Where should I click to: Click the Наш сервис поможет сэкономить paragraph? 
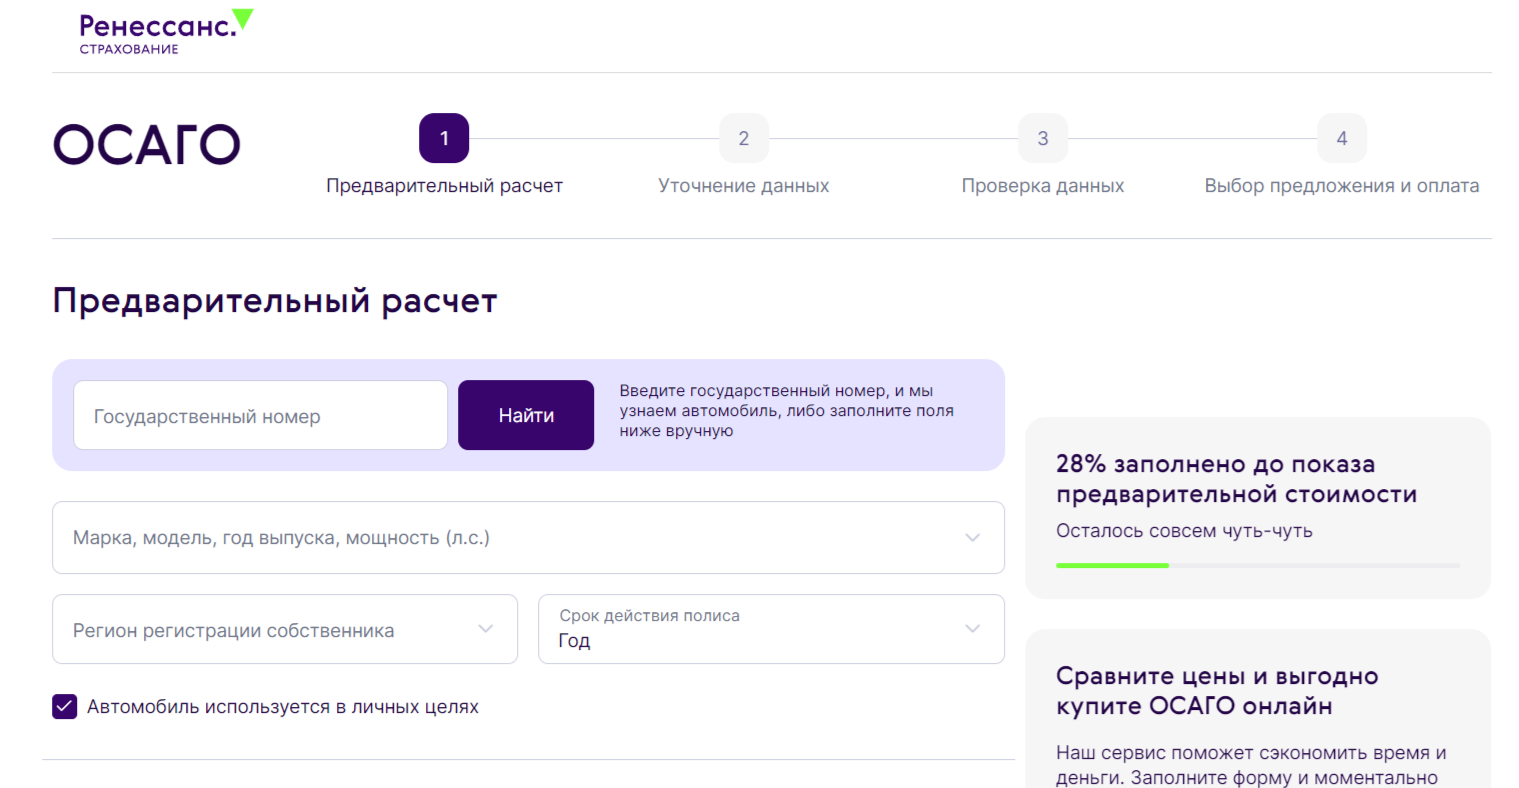pos(1251,765)
